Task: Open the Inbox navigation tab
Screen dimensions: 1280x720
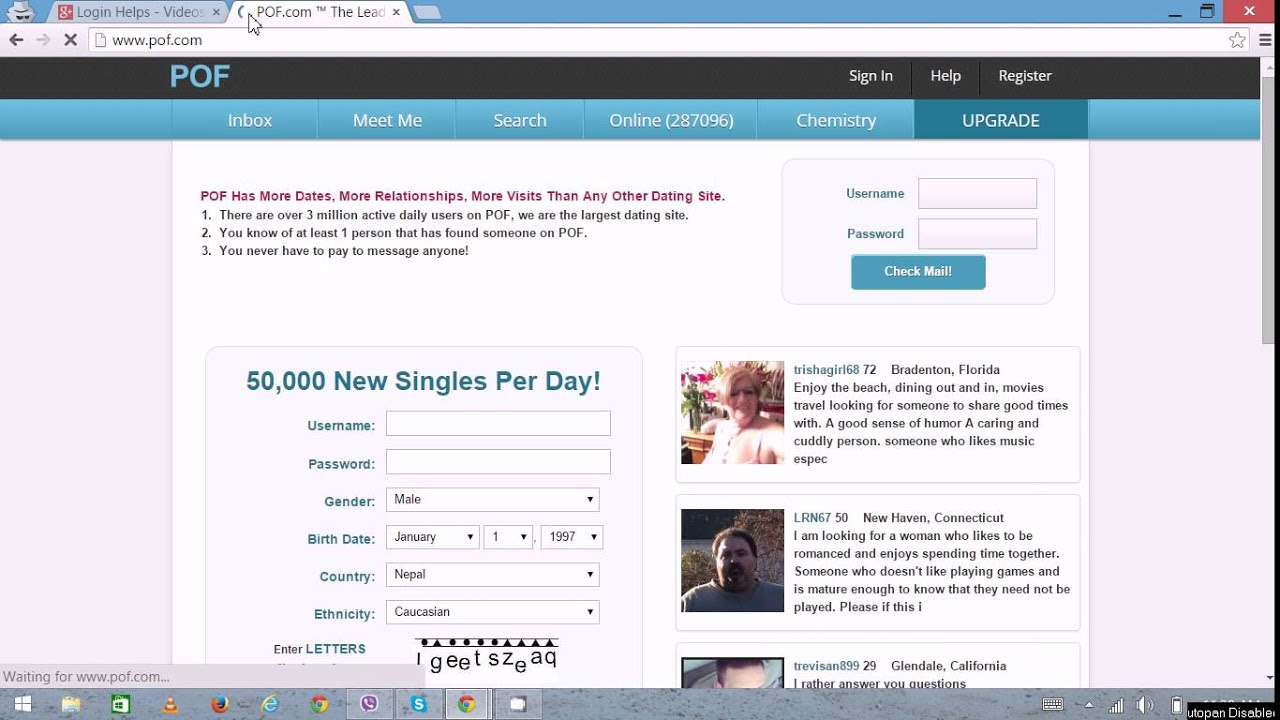Action: [250, 120]
